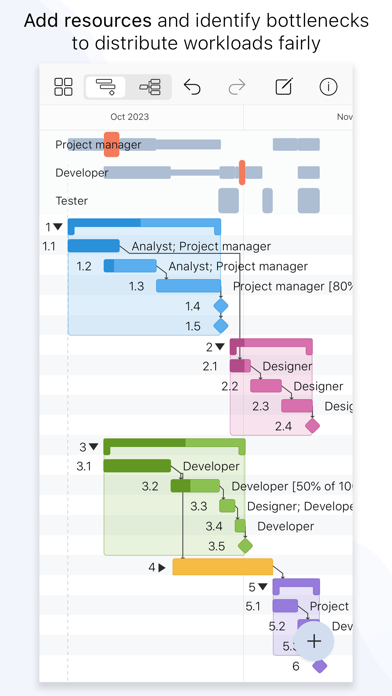
Task: Tap Project manager overload marker
Action: click(111, 144)
